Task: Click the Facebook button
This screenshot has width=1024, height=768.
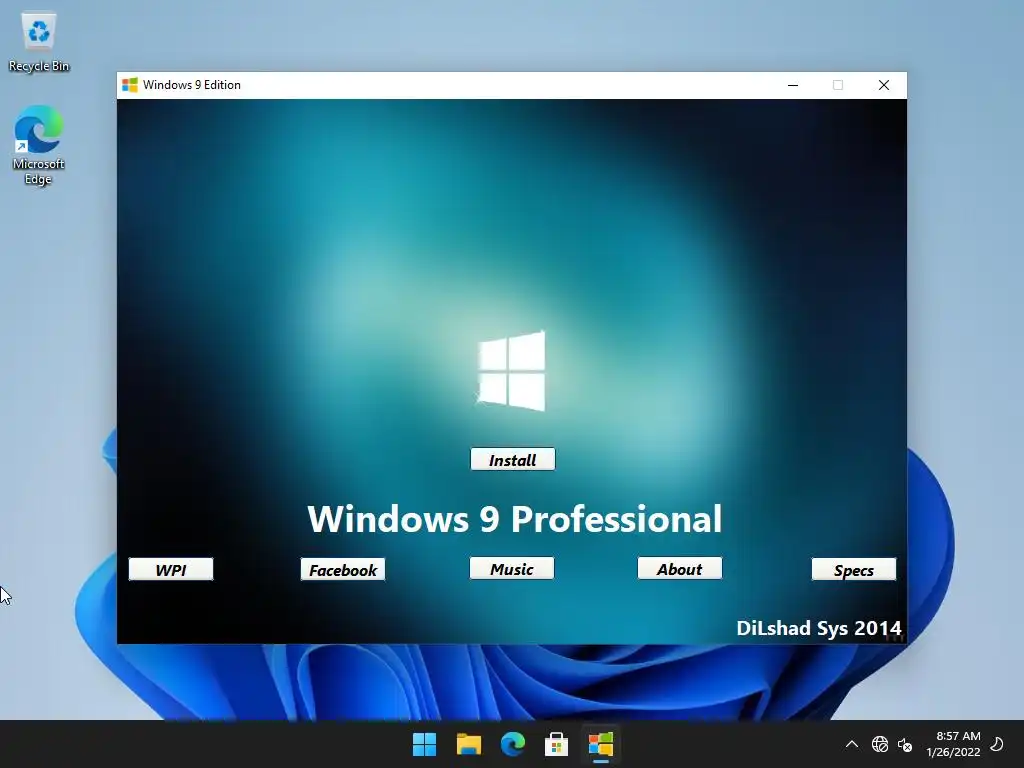Action: 343,569
